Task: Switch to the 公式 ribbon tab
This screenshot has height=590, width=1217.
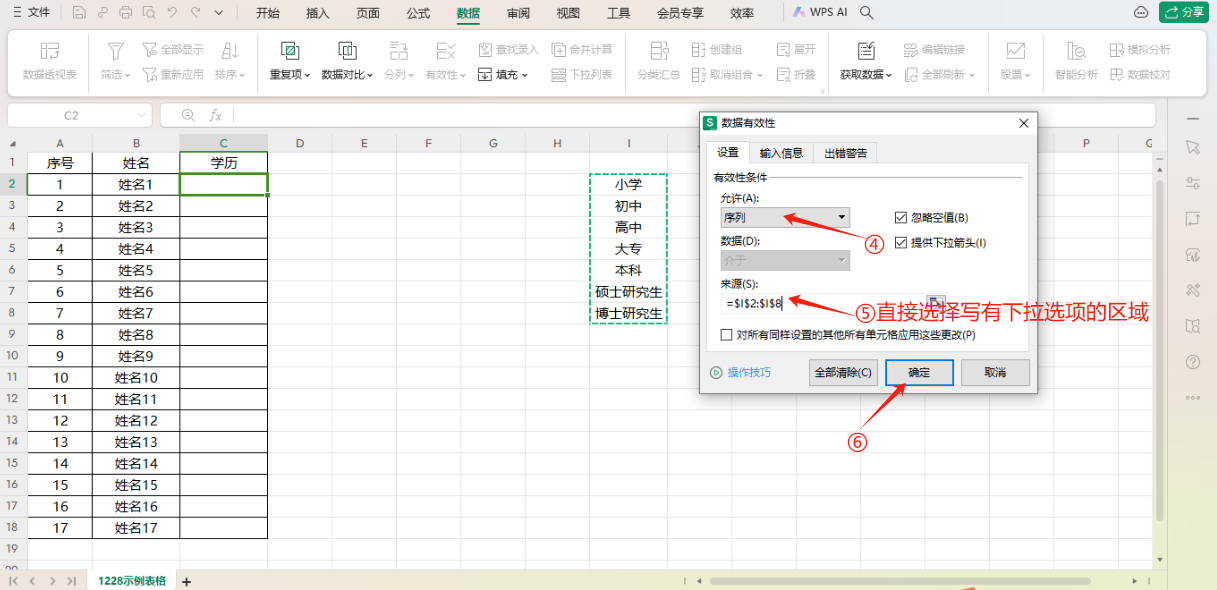Action: [418, 13]
